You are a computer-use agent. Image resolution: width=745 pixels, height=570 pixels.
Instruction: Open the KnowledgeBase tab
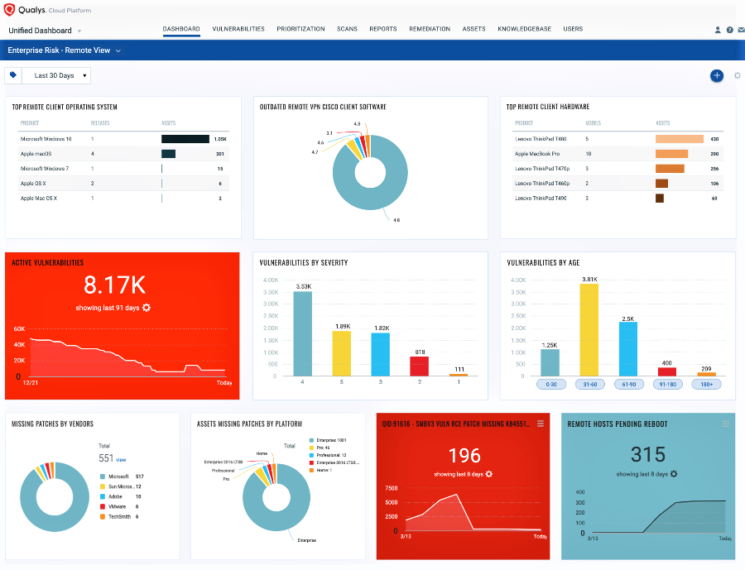coord(524,29)
